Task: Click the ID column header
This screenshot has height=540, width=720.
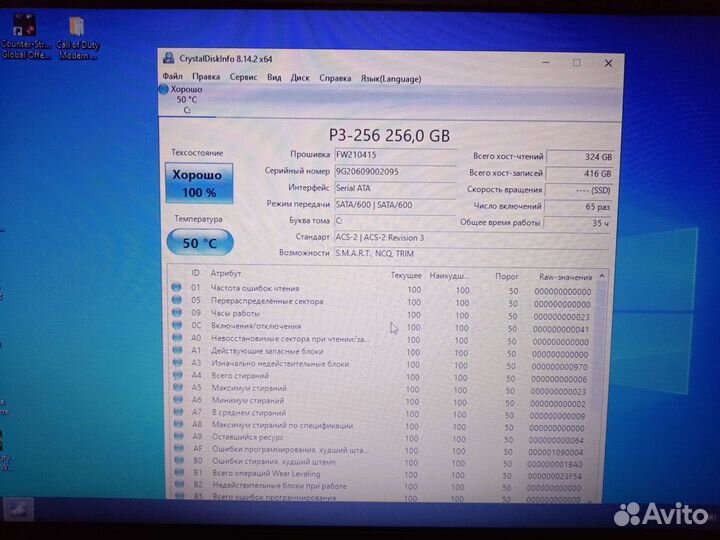Action: (x=195, y=273)
